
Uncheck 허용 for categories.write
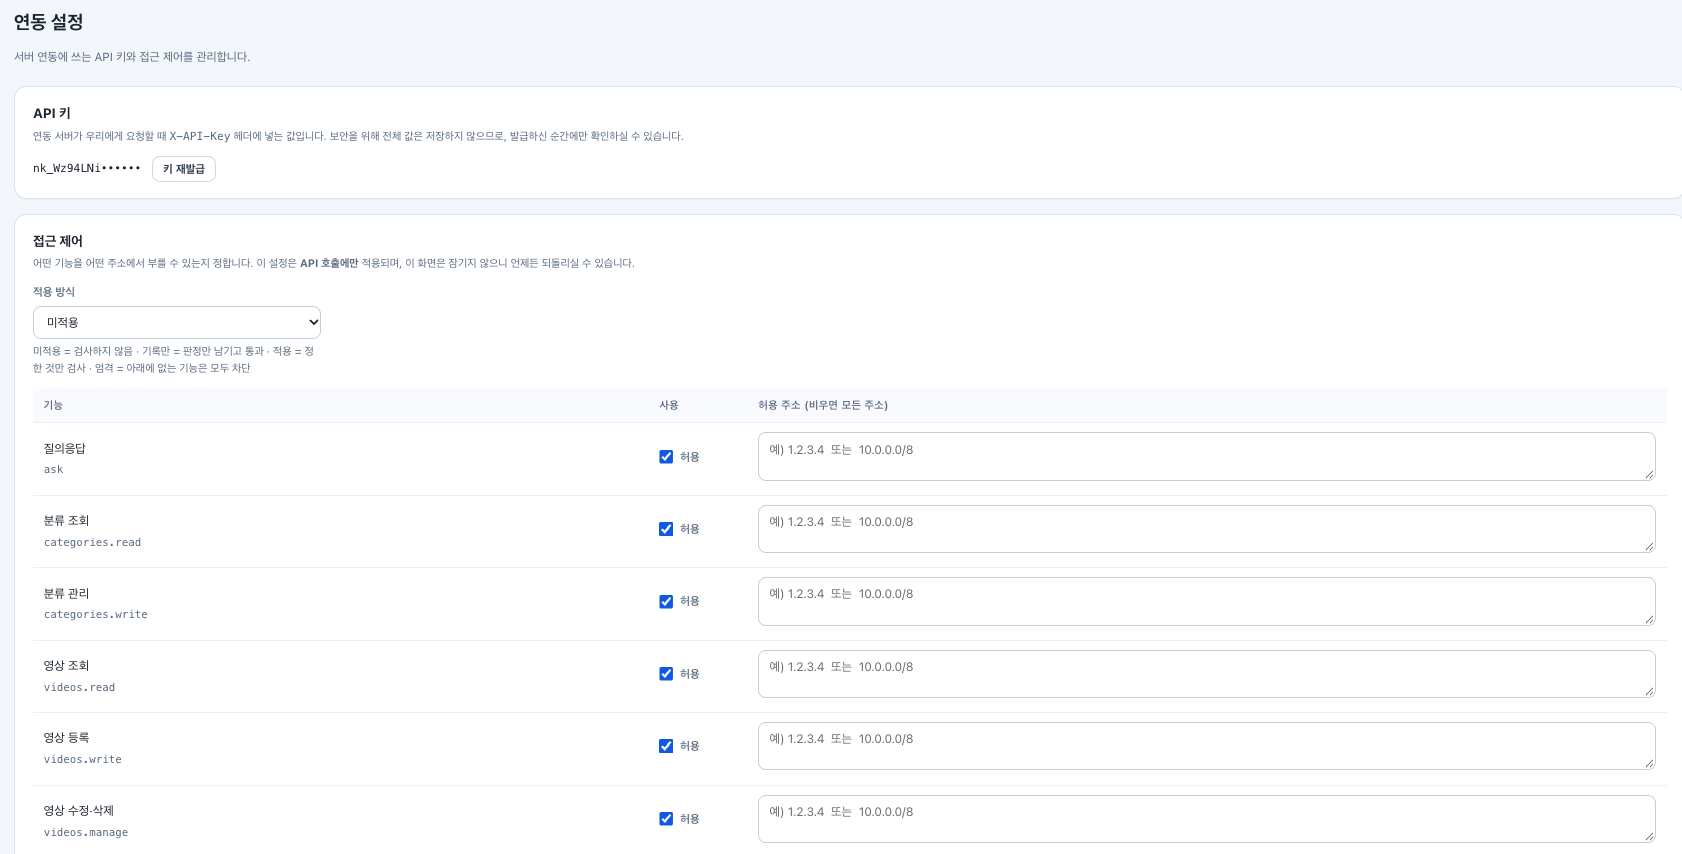tap(666, 602)
